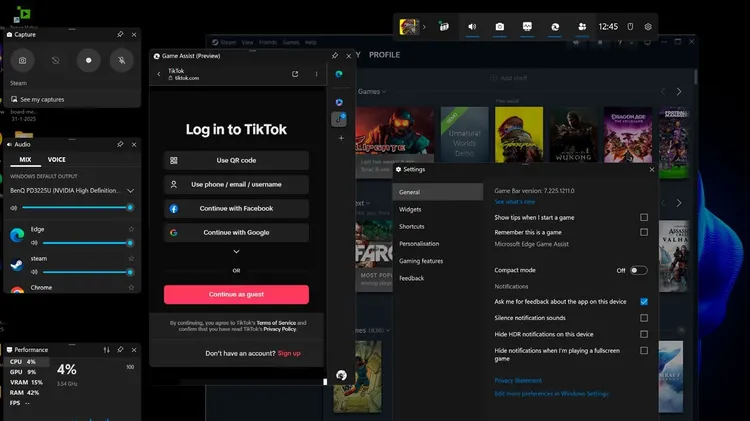Choose Use phone / email / username
Screen dimensions: 750x421
236,184
